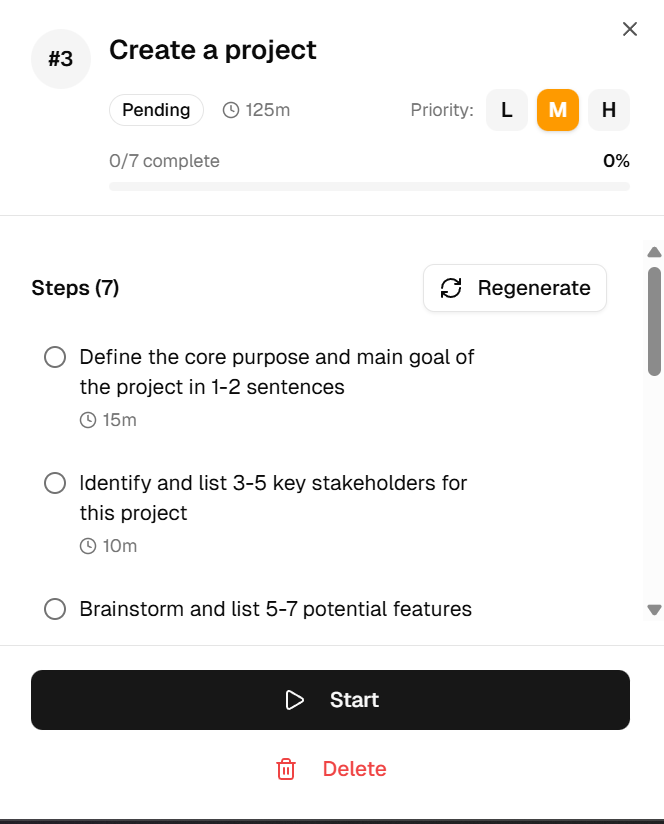The width and height of the screenshot is (664, 824).
Task: Click the 0% progress bar
Action: point(369,185)
